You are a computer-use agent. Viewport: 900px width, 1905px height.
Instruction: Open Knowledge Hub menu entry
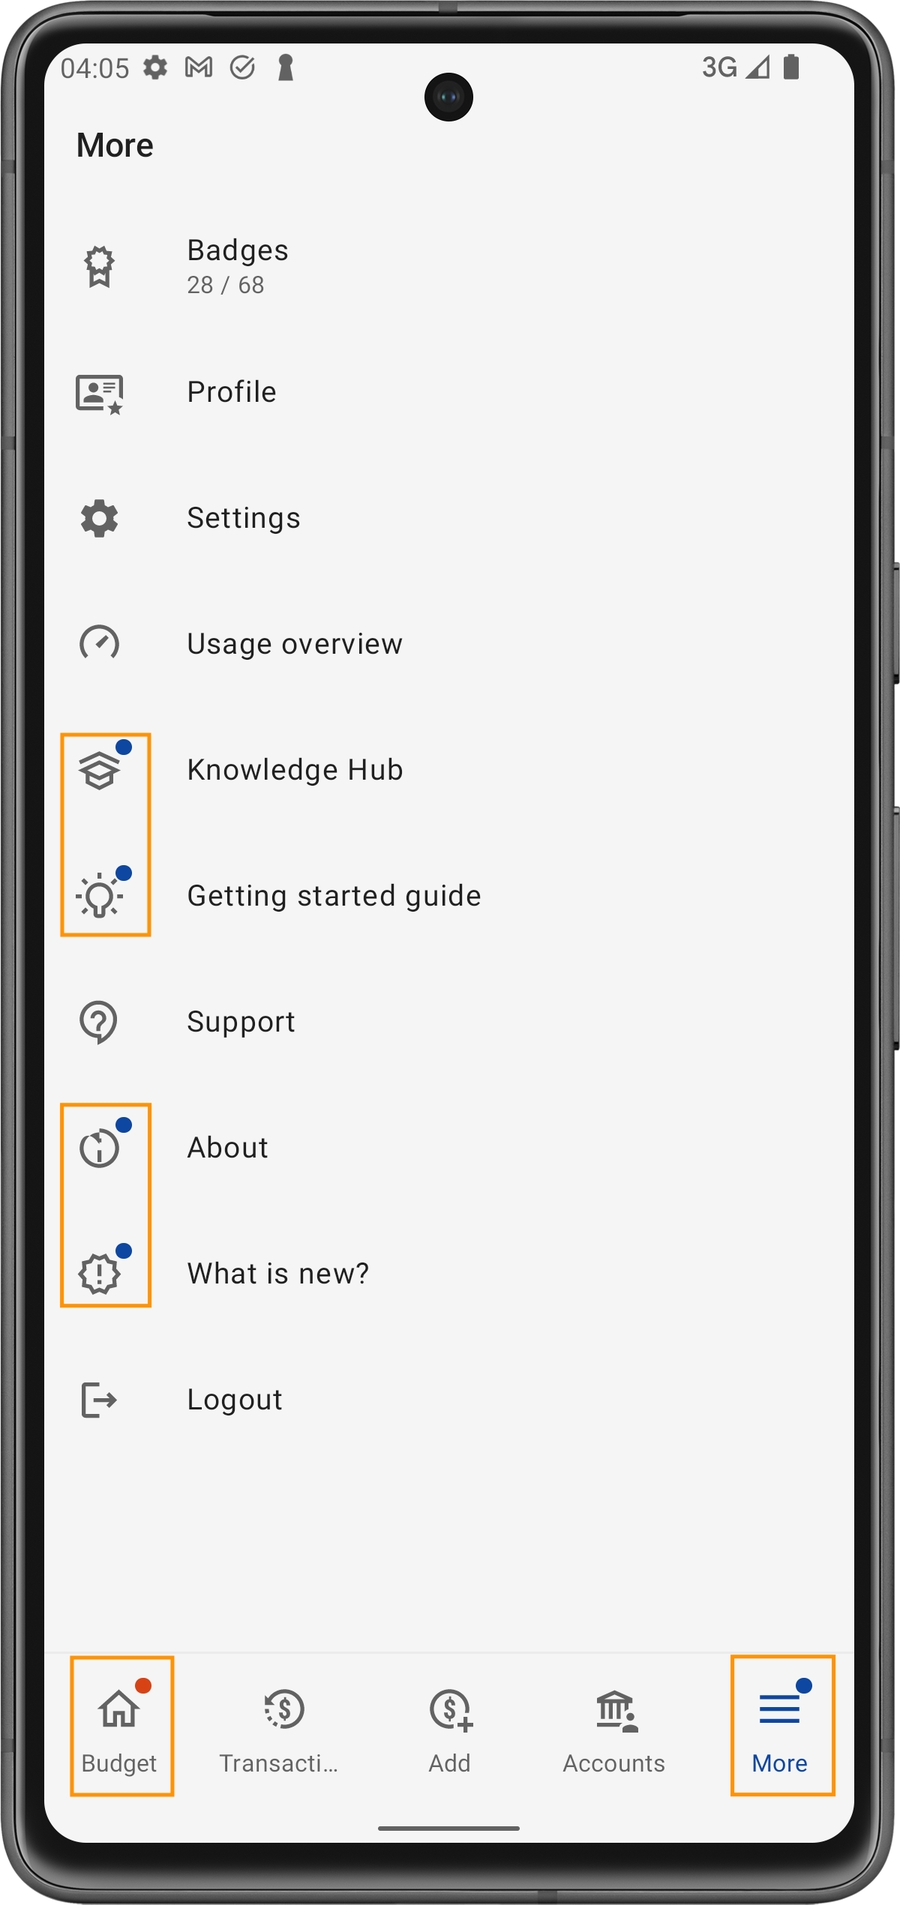295,770
